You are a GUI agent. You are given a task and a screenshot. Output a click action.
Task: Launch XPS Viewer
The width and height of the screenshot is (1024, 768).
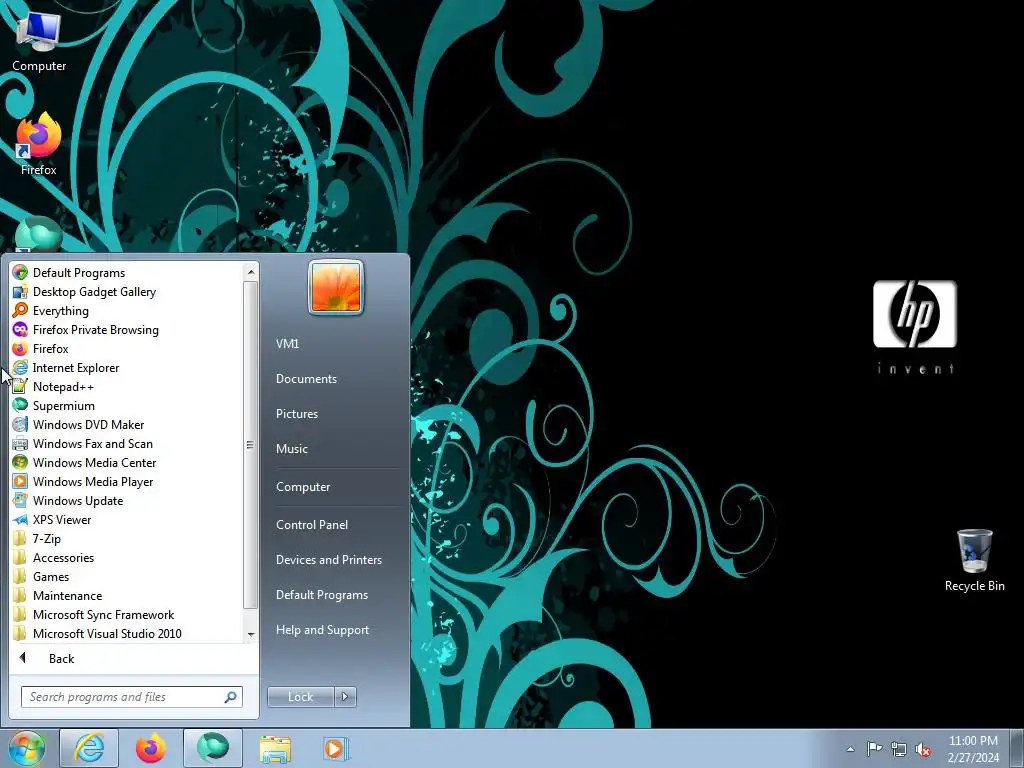127,519
